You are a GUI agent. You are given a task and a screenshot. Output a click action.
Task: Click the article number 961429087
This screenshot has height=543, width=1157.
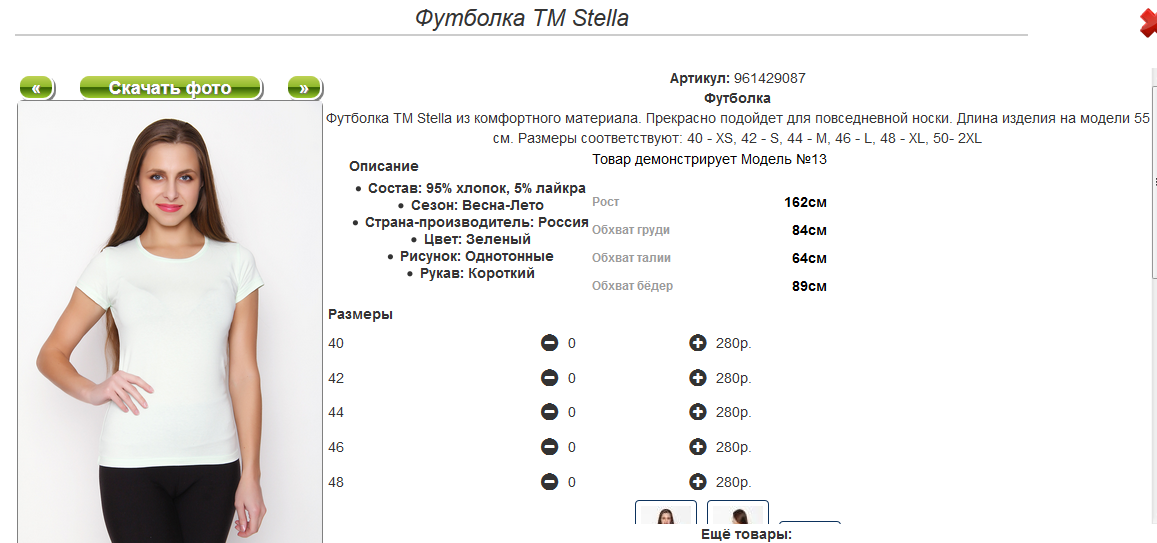pyautogui.click(x=770, y=78)
